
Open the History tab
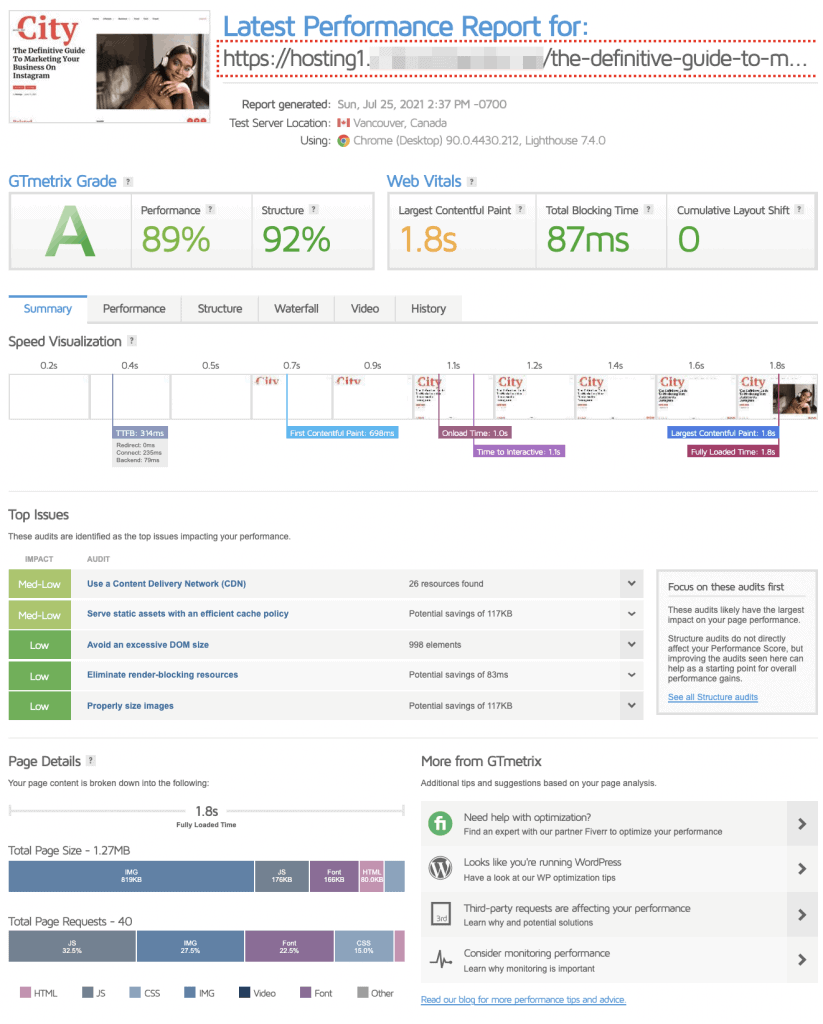coord(428,309)
